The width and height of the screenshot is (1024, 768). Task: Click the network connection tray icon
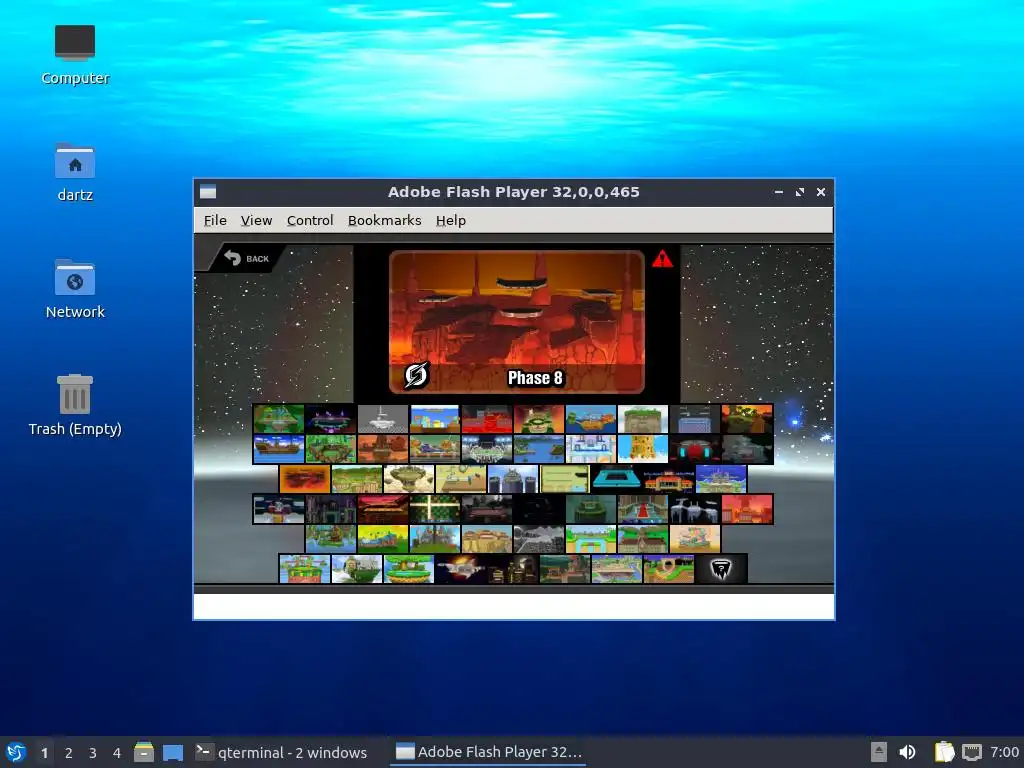coord(972,752)
